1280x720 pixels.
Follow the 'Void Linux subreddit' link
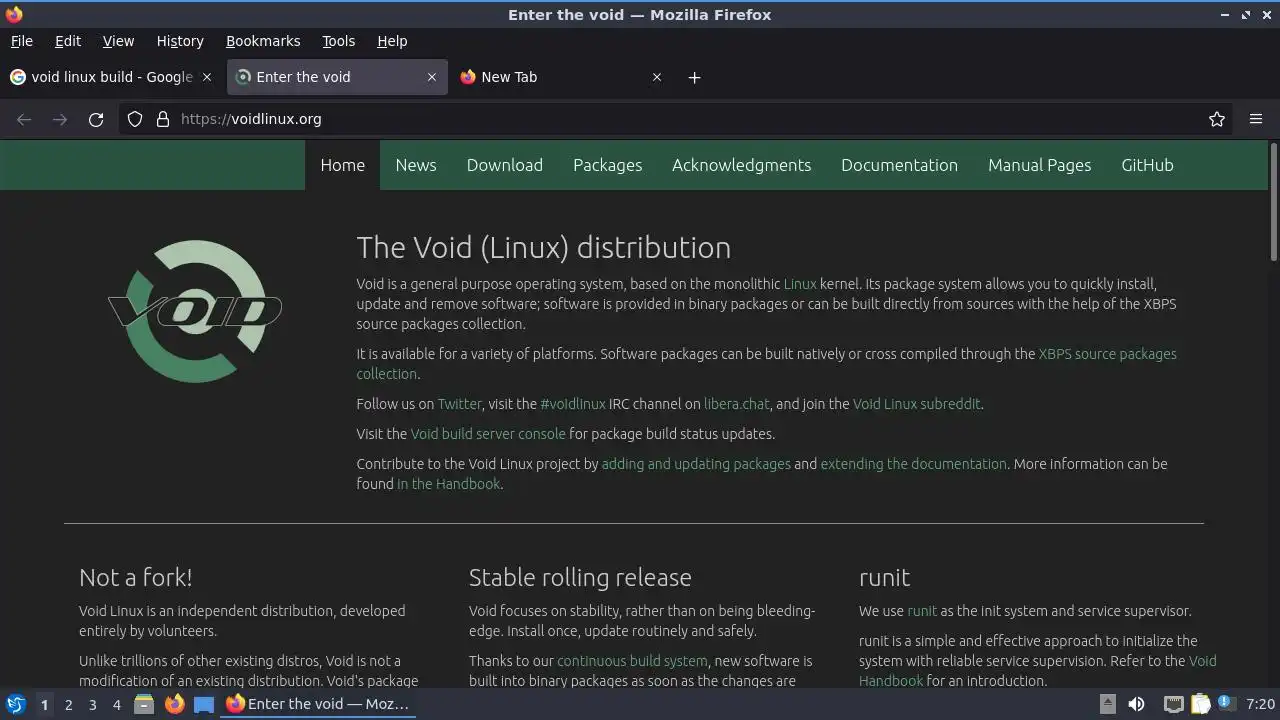click(916, 404)
